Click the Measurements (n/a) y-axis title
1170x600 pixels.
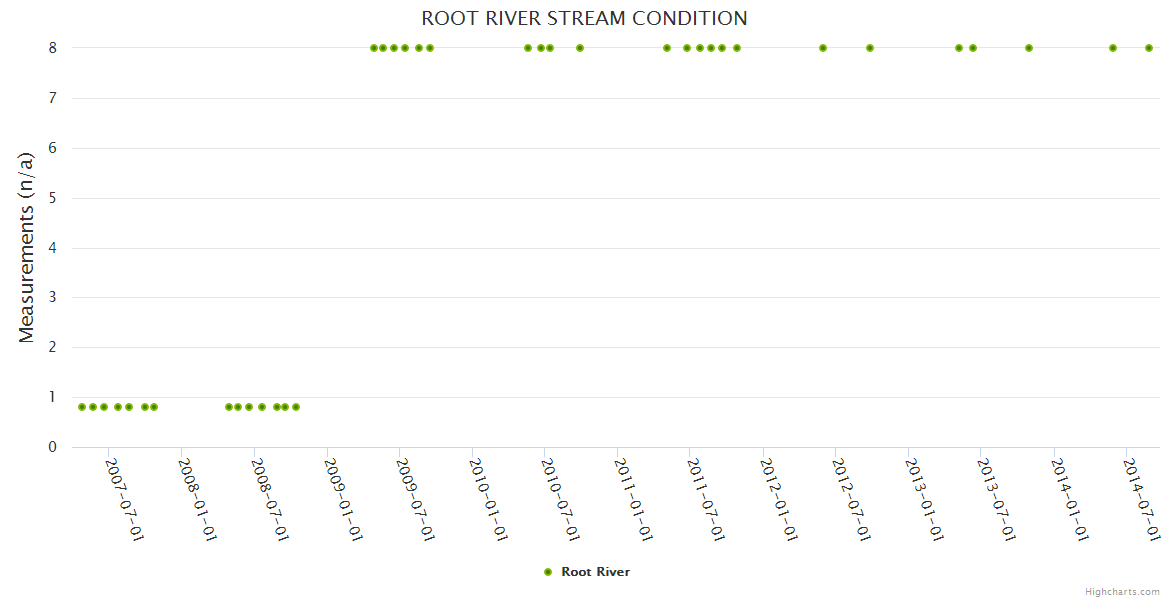coord(27,247)
